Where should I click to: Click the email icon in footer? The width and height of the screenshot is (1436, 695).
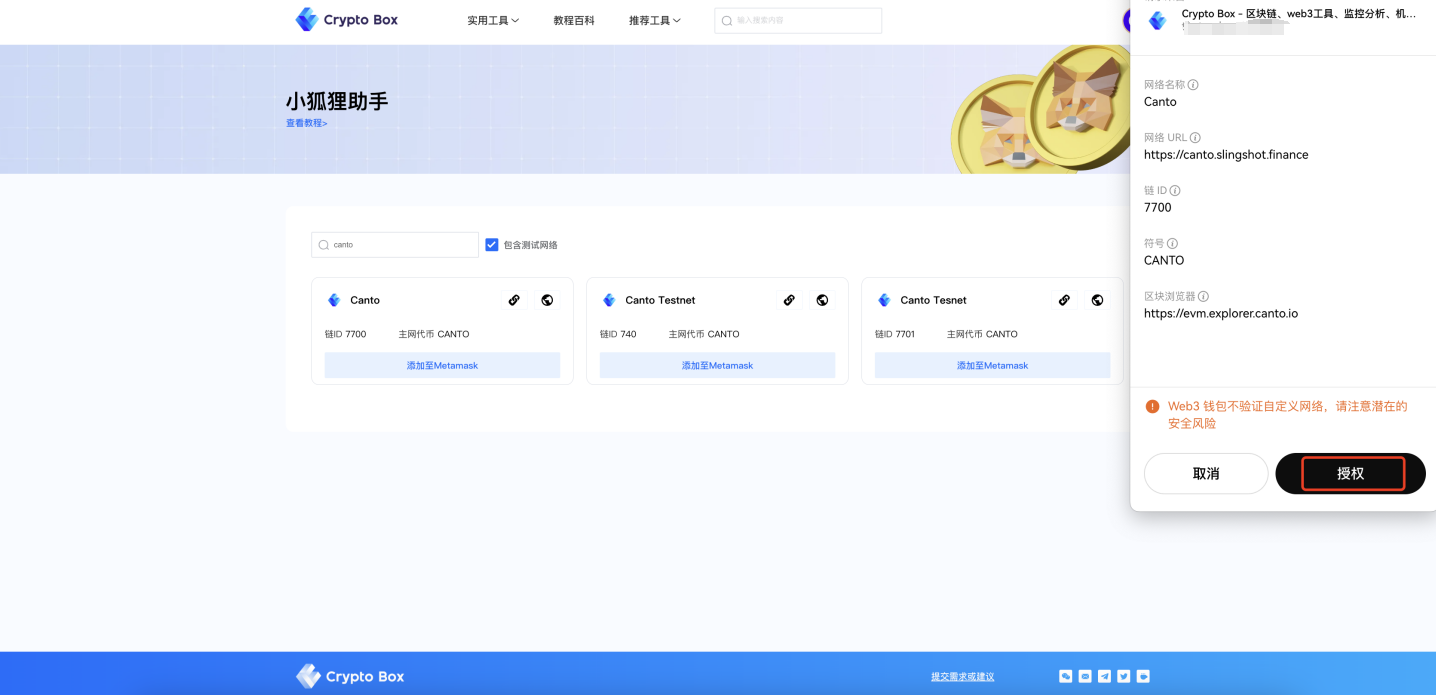(1085, 677)
